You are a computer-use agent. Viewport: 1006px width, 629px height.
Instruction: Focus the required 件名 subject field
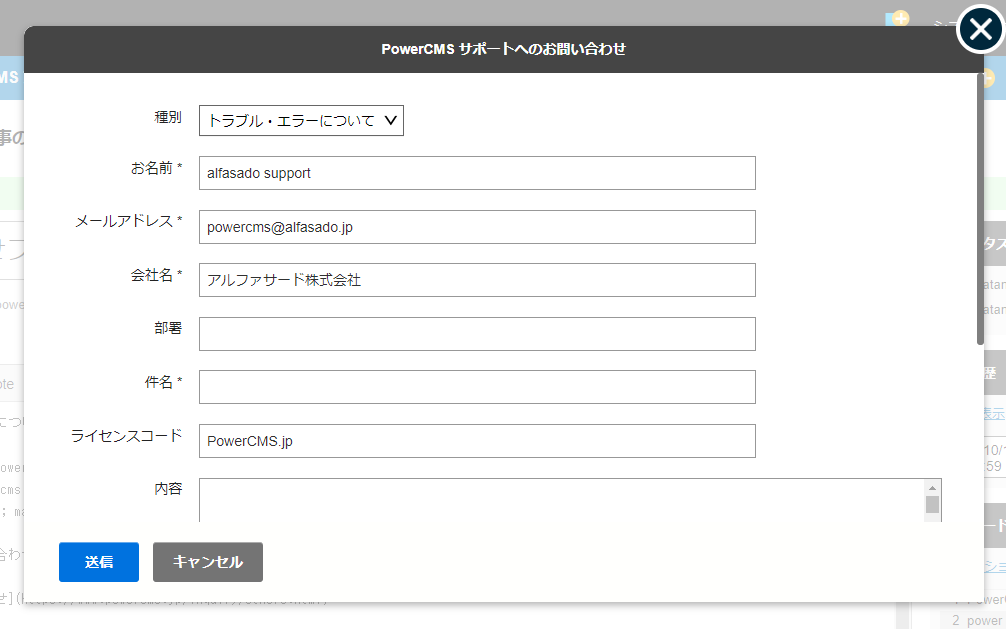coord(477,387)
